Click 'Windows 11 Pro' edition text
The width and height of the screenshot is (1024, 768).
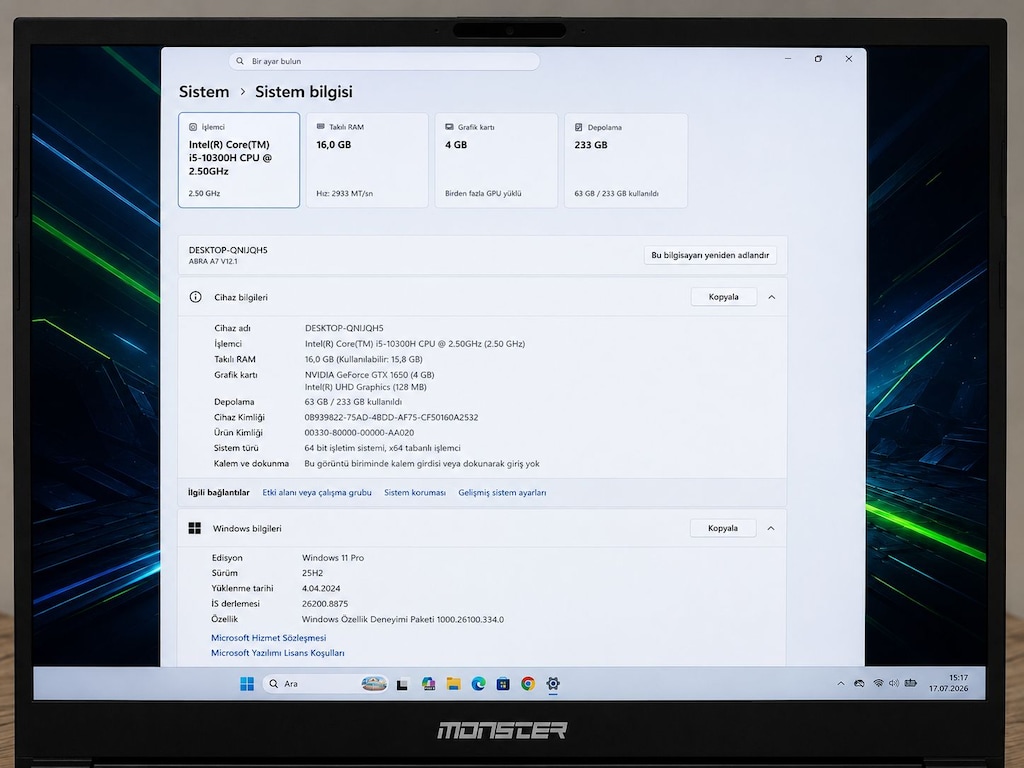[333, 558]
